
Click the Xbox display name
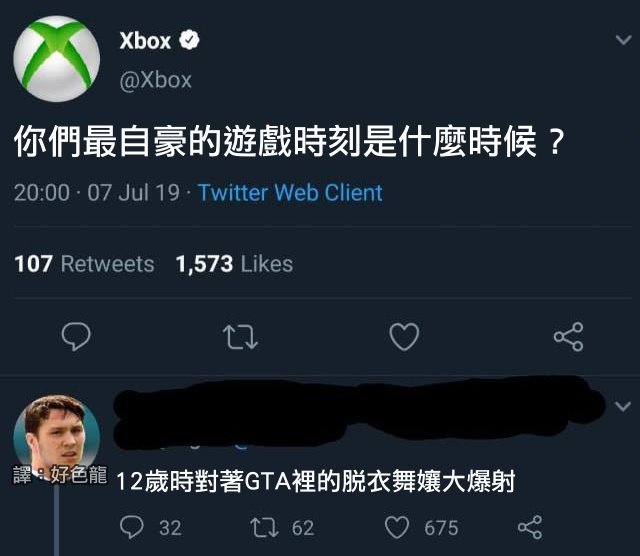[x=146, y=41]
